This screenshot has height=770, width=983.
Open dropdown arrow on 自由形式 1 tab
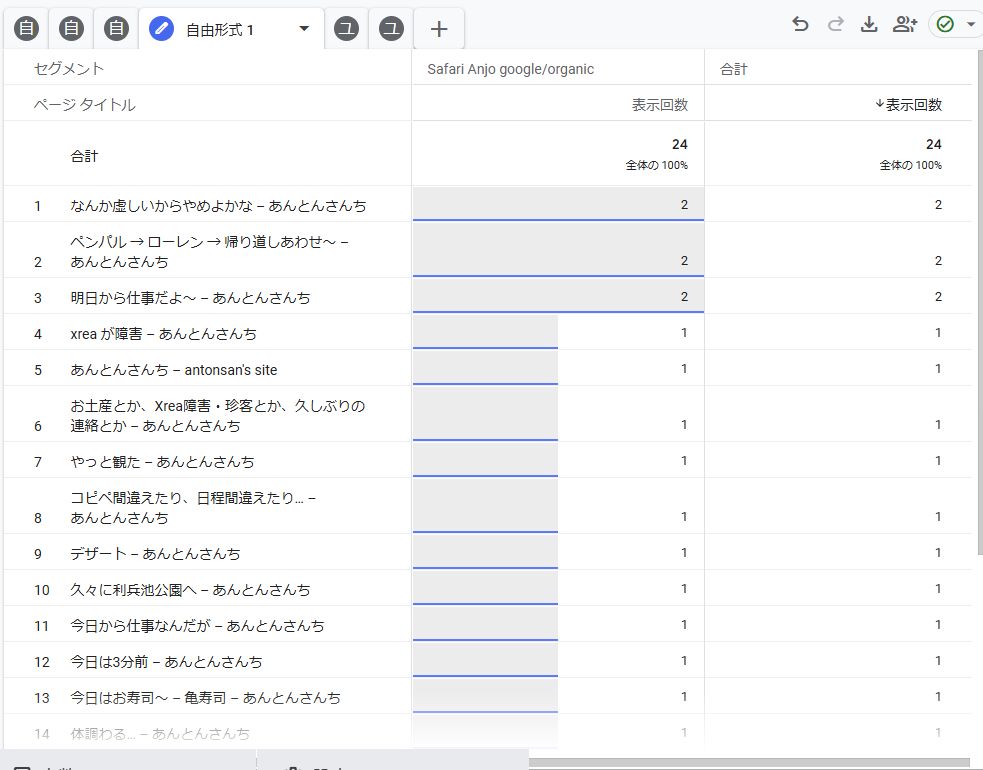[304, 29]
